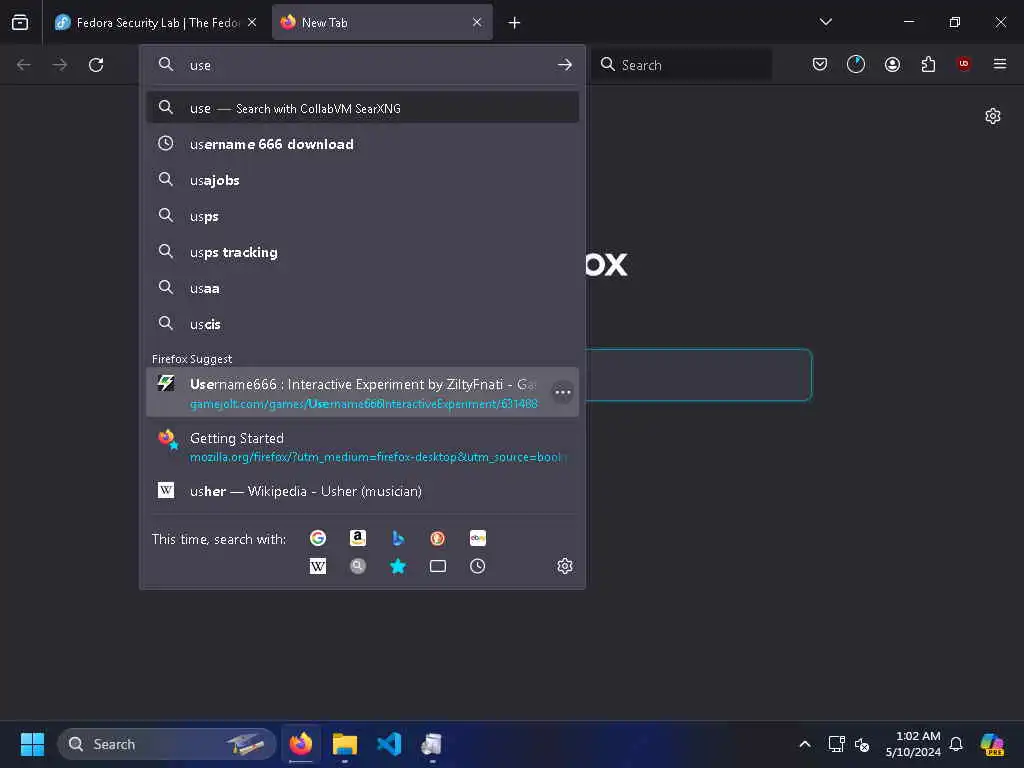Close the New Tab tab
The height and width of the screenshot is (768, 1024).
477,22
